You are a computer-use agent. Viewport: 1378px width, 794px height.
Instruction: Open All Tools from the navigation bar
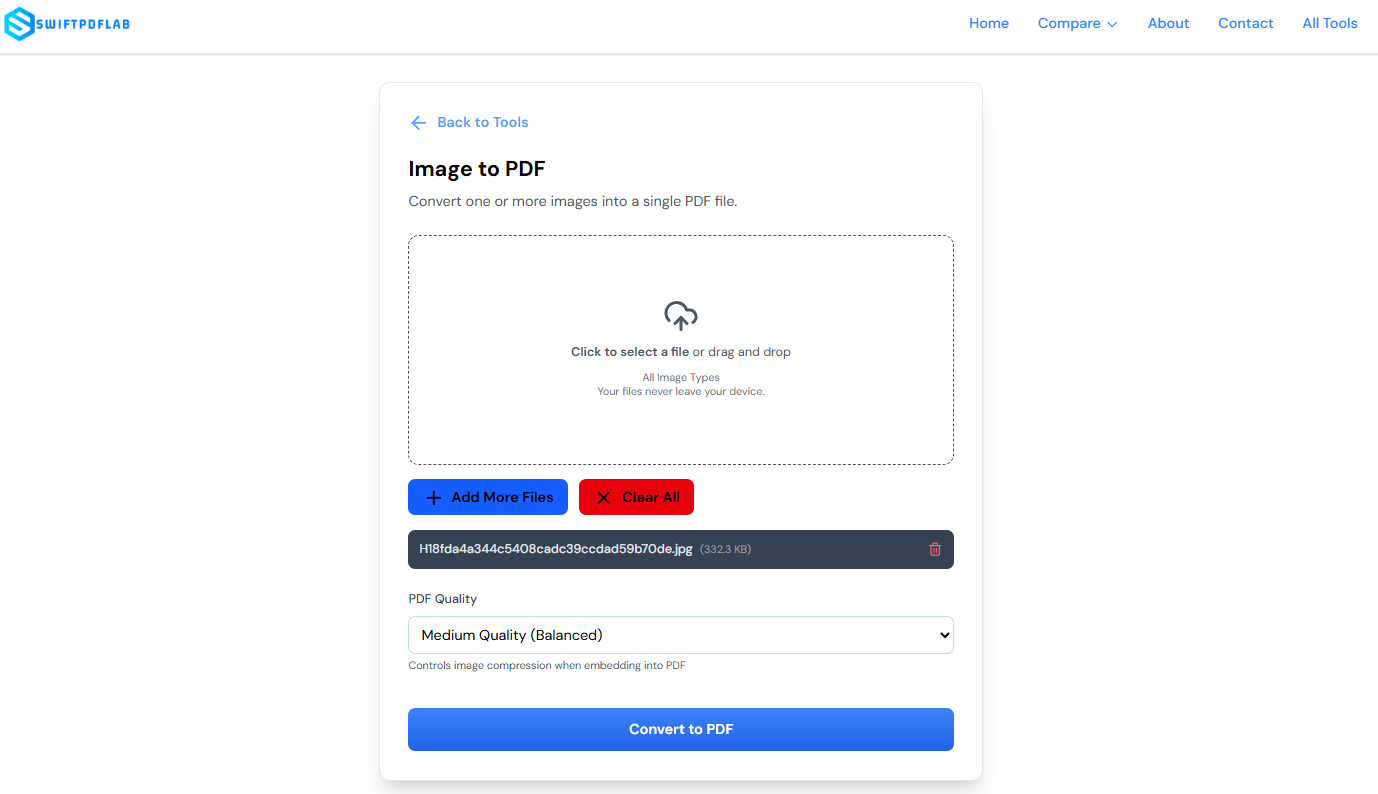[1330, 23]
